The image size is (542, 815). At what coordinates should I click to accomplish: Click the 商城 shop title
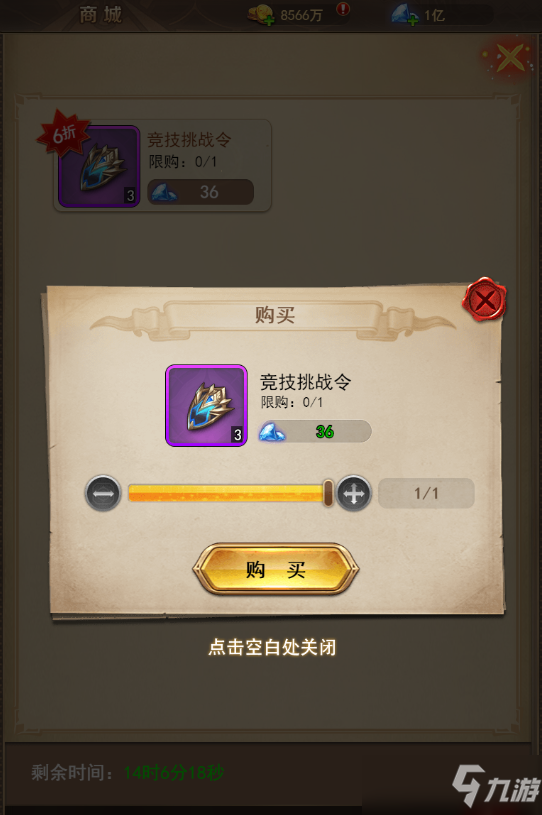click(101, 15)
